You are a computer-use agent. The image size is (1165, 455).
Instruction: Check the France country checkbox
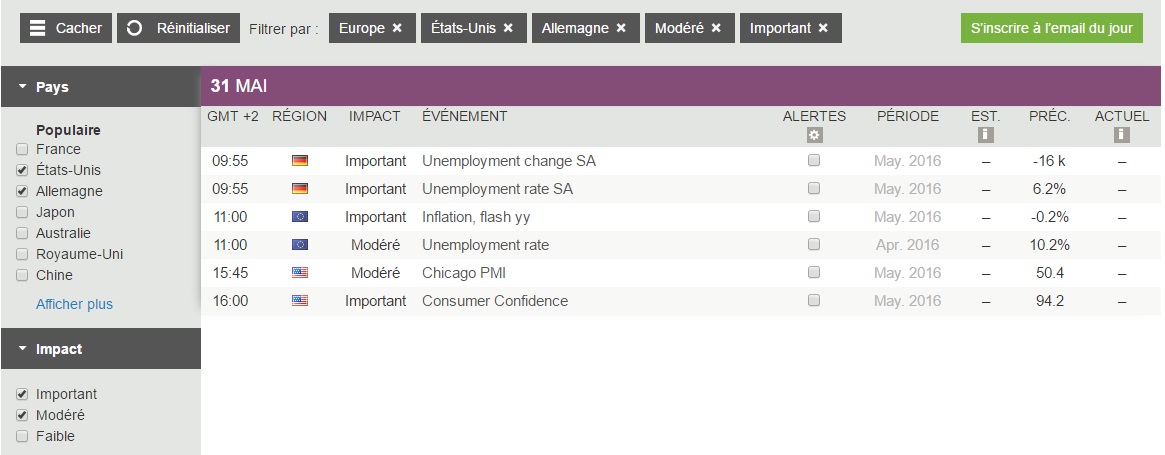click(22, 149)
